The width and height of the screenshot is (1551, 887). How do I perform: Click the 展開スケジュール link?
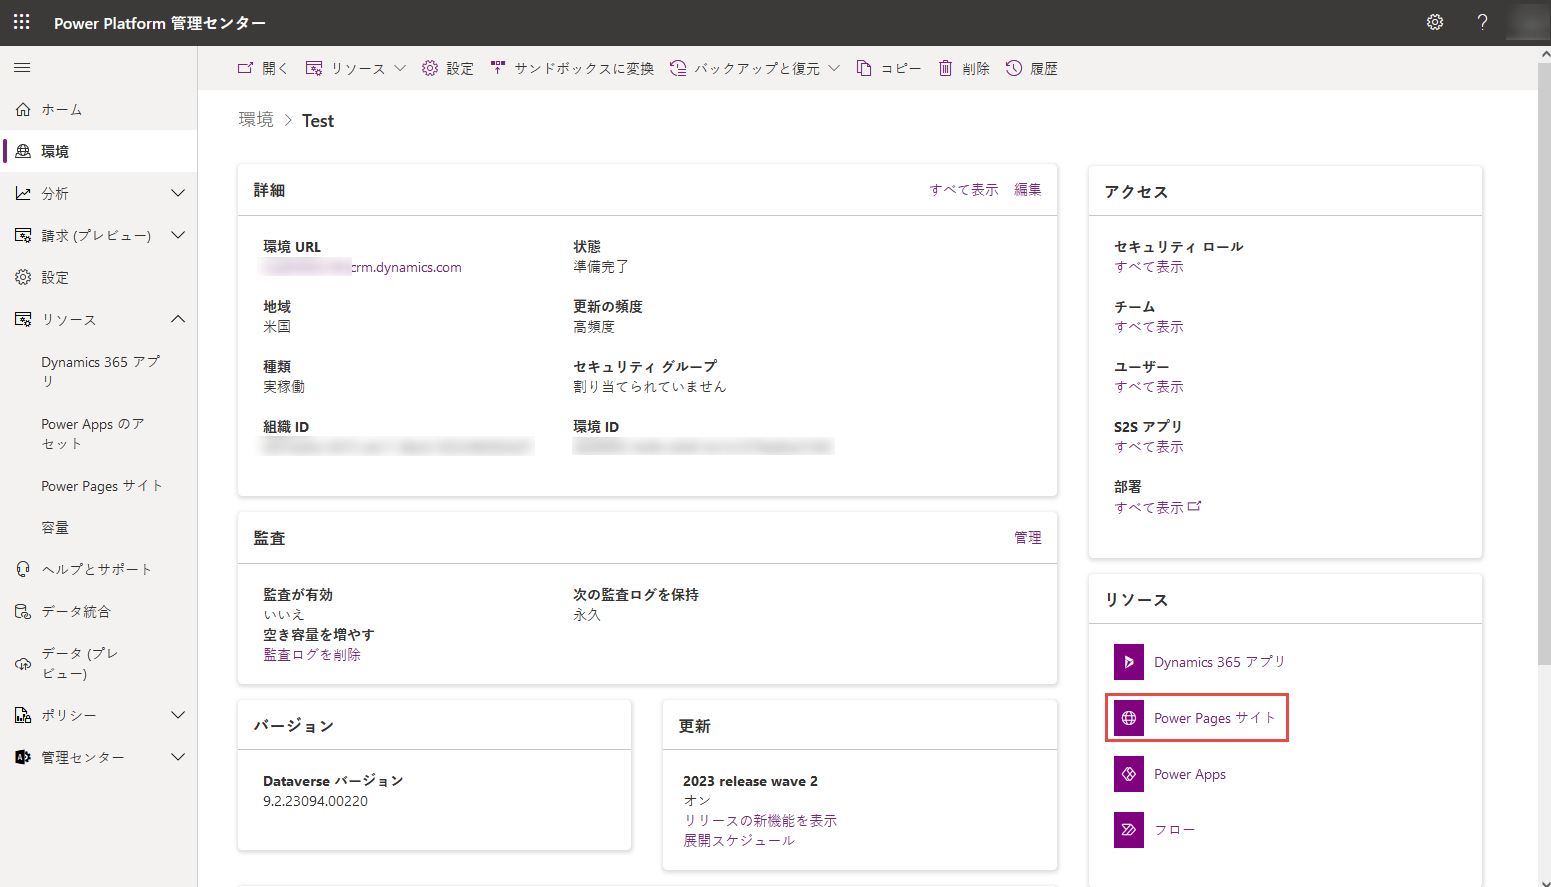coord(739,841)
